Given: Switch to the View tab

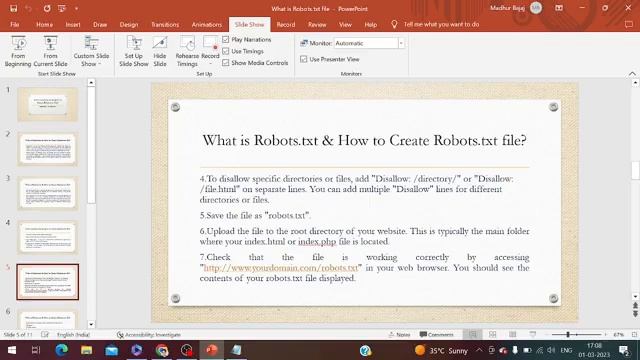Looking at the screenshot, I should pyautogui.click(x=345, y=24).
